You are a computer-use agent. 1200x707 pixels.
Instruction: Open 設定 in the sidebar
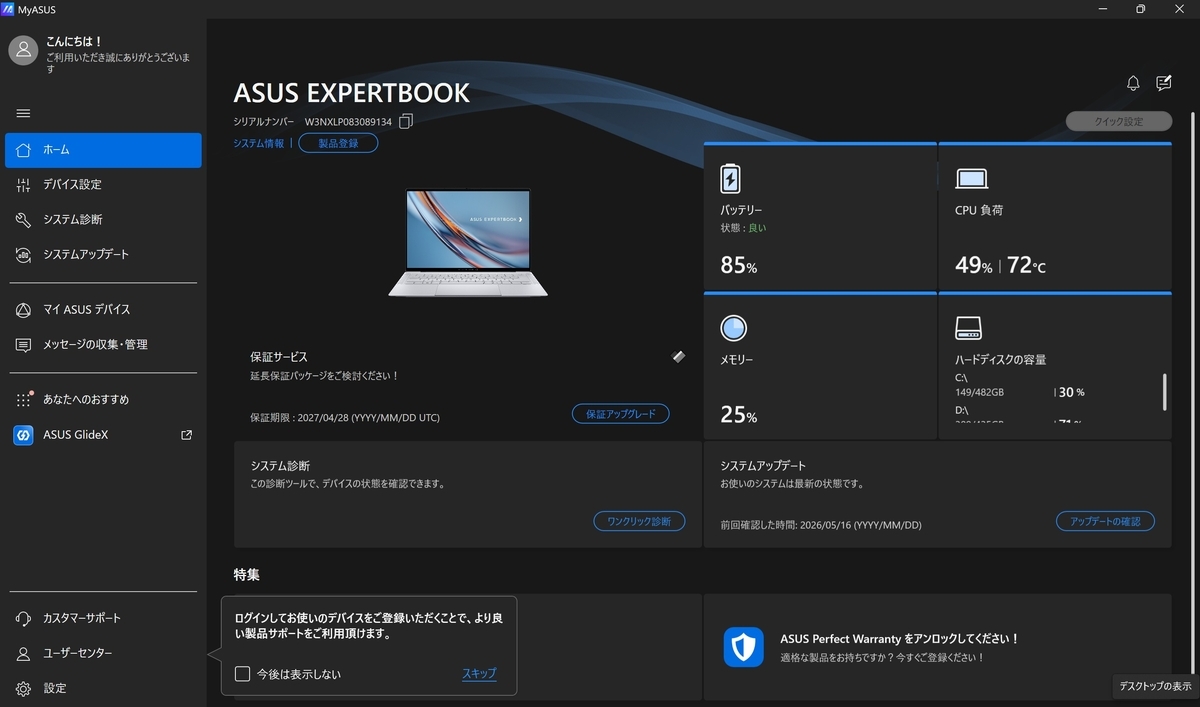pos(103,688)
